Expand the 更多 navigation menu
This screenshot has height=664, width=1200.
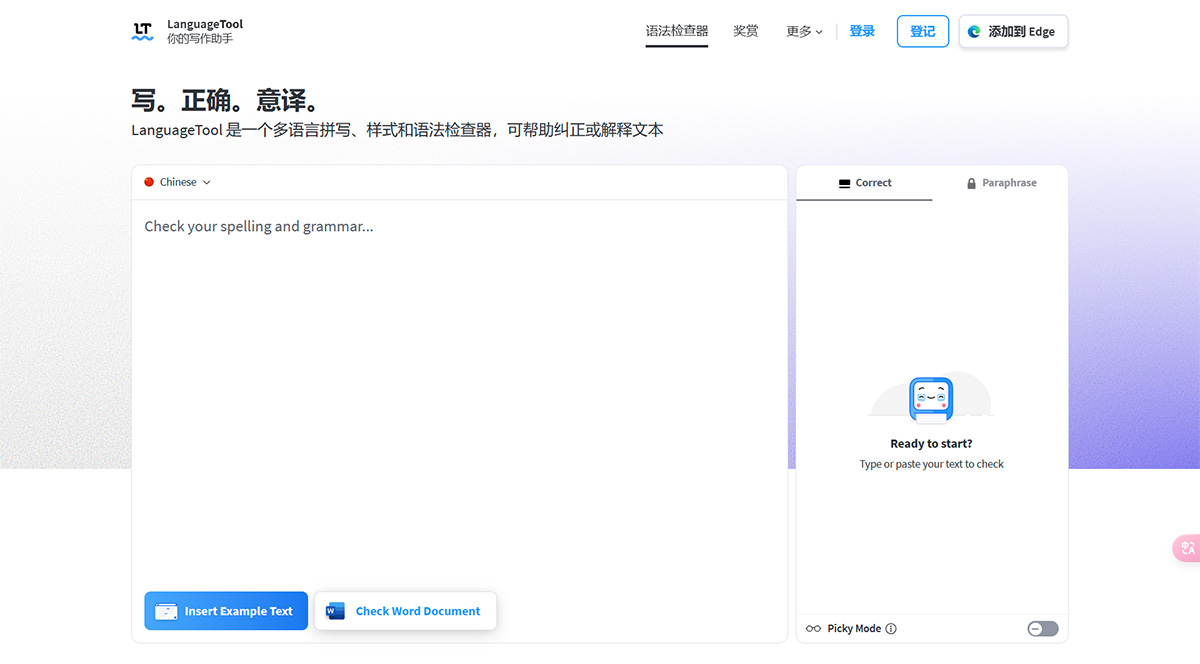coord(803,31)
